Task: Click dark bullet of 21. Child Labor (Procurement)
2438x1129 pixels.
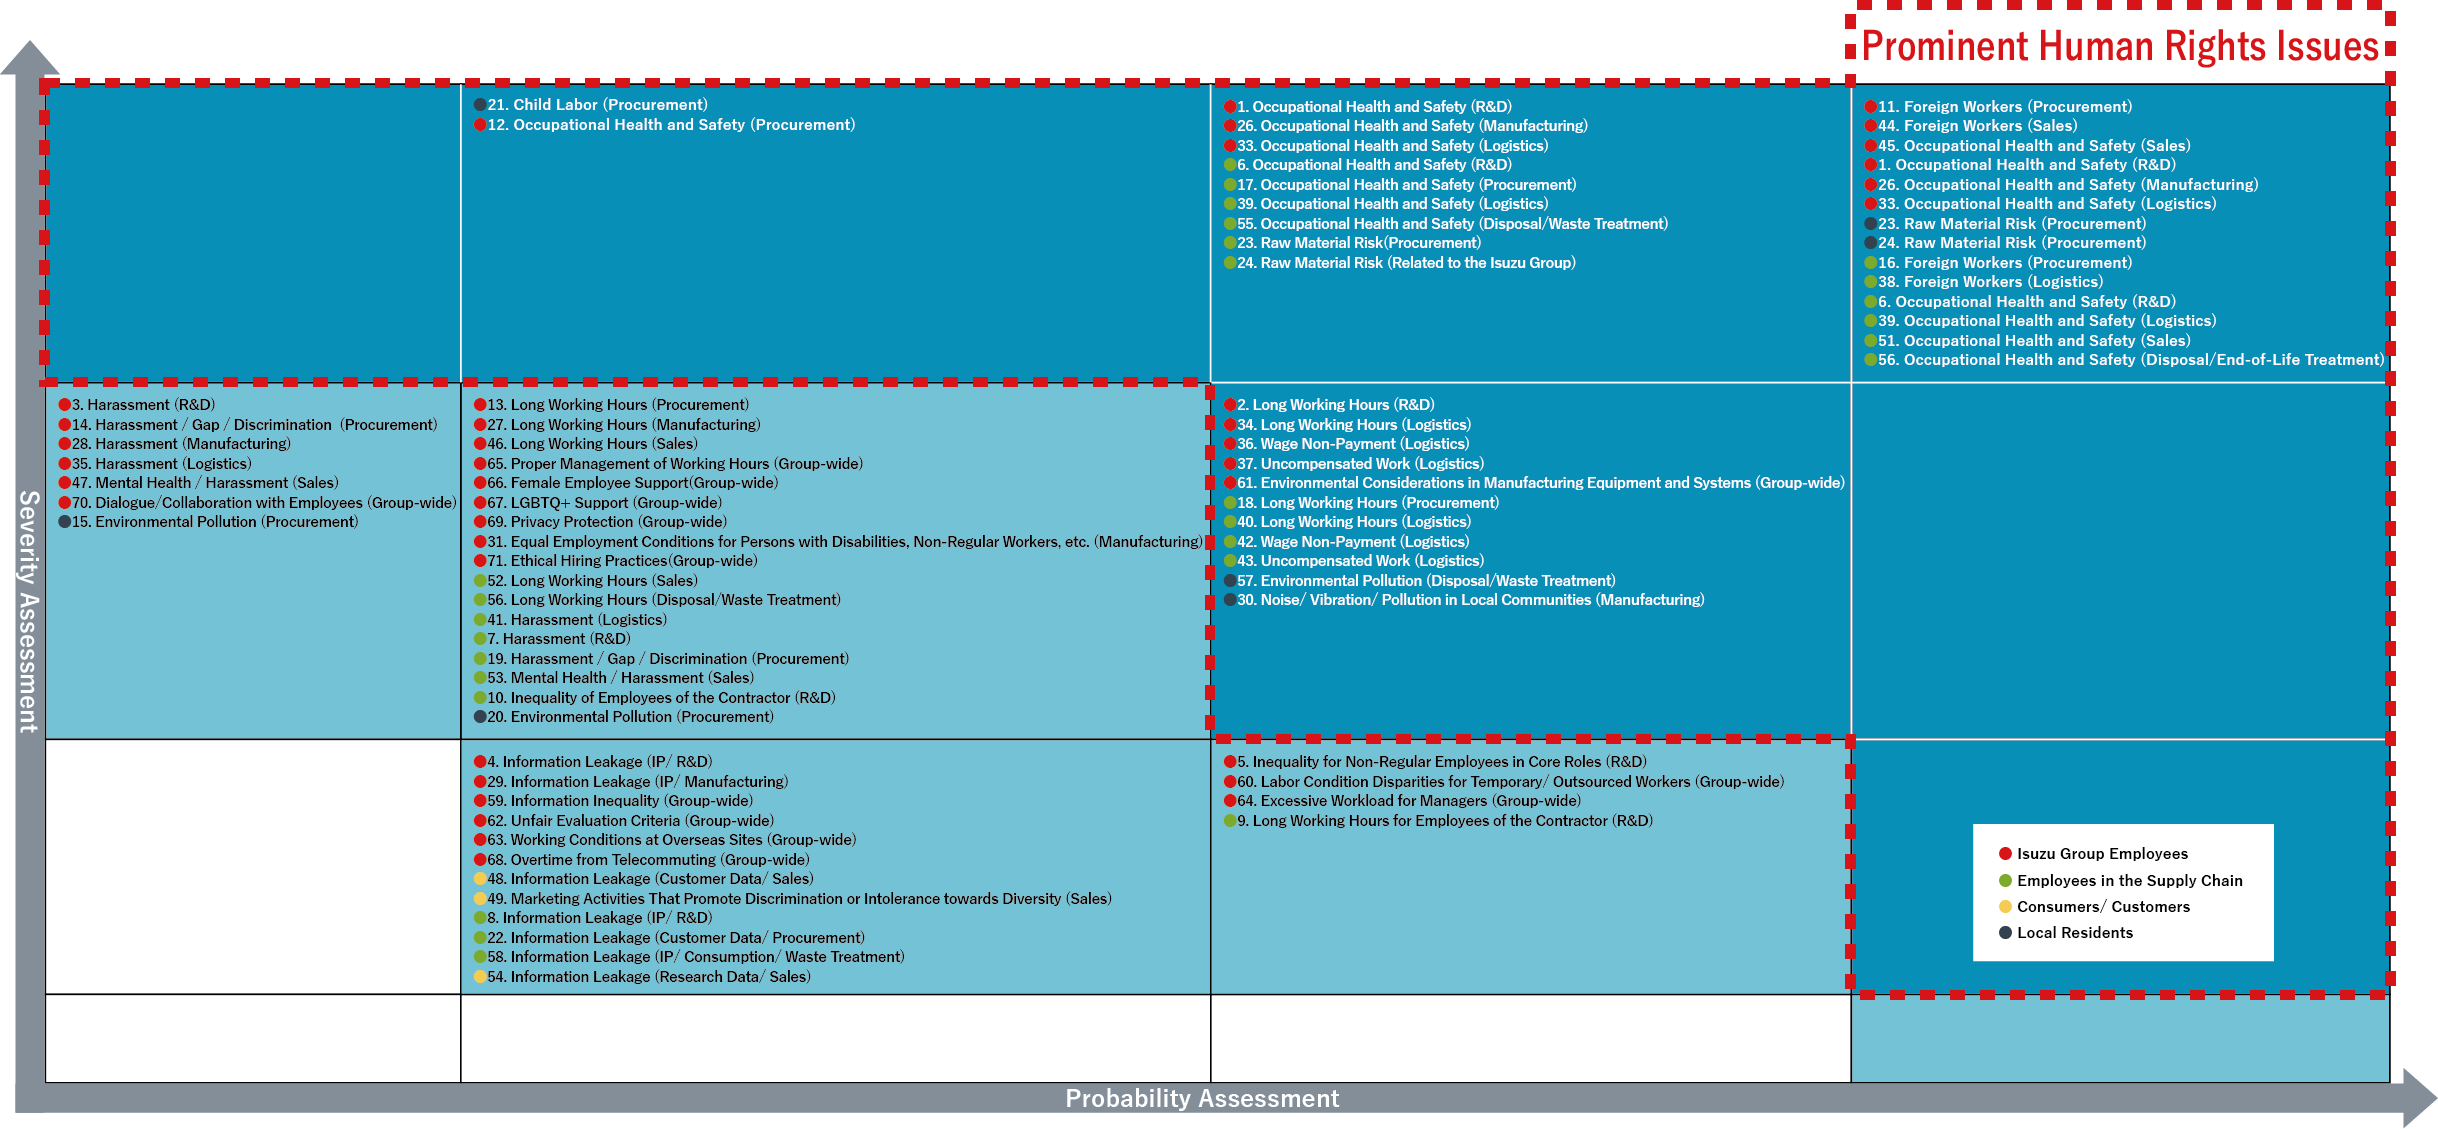Action: (x=480, y=104)
